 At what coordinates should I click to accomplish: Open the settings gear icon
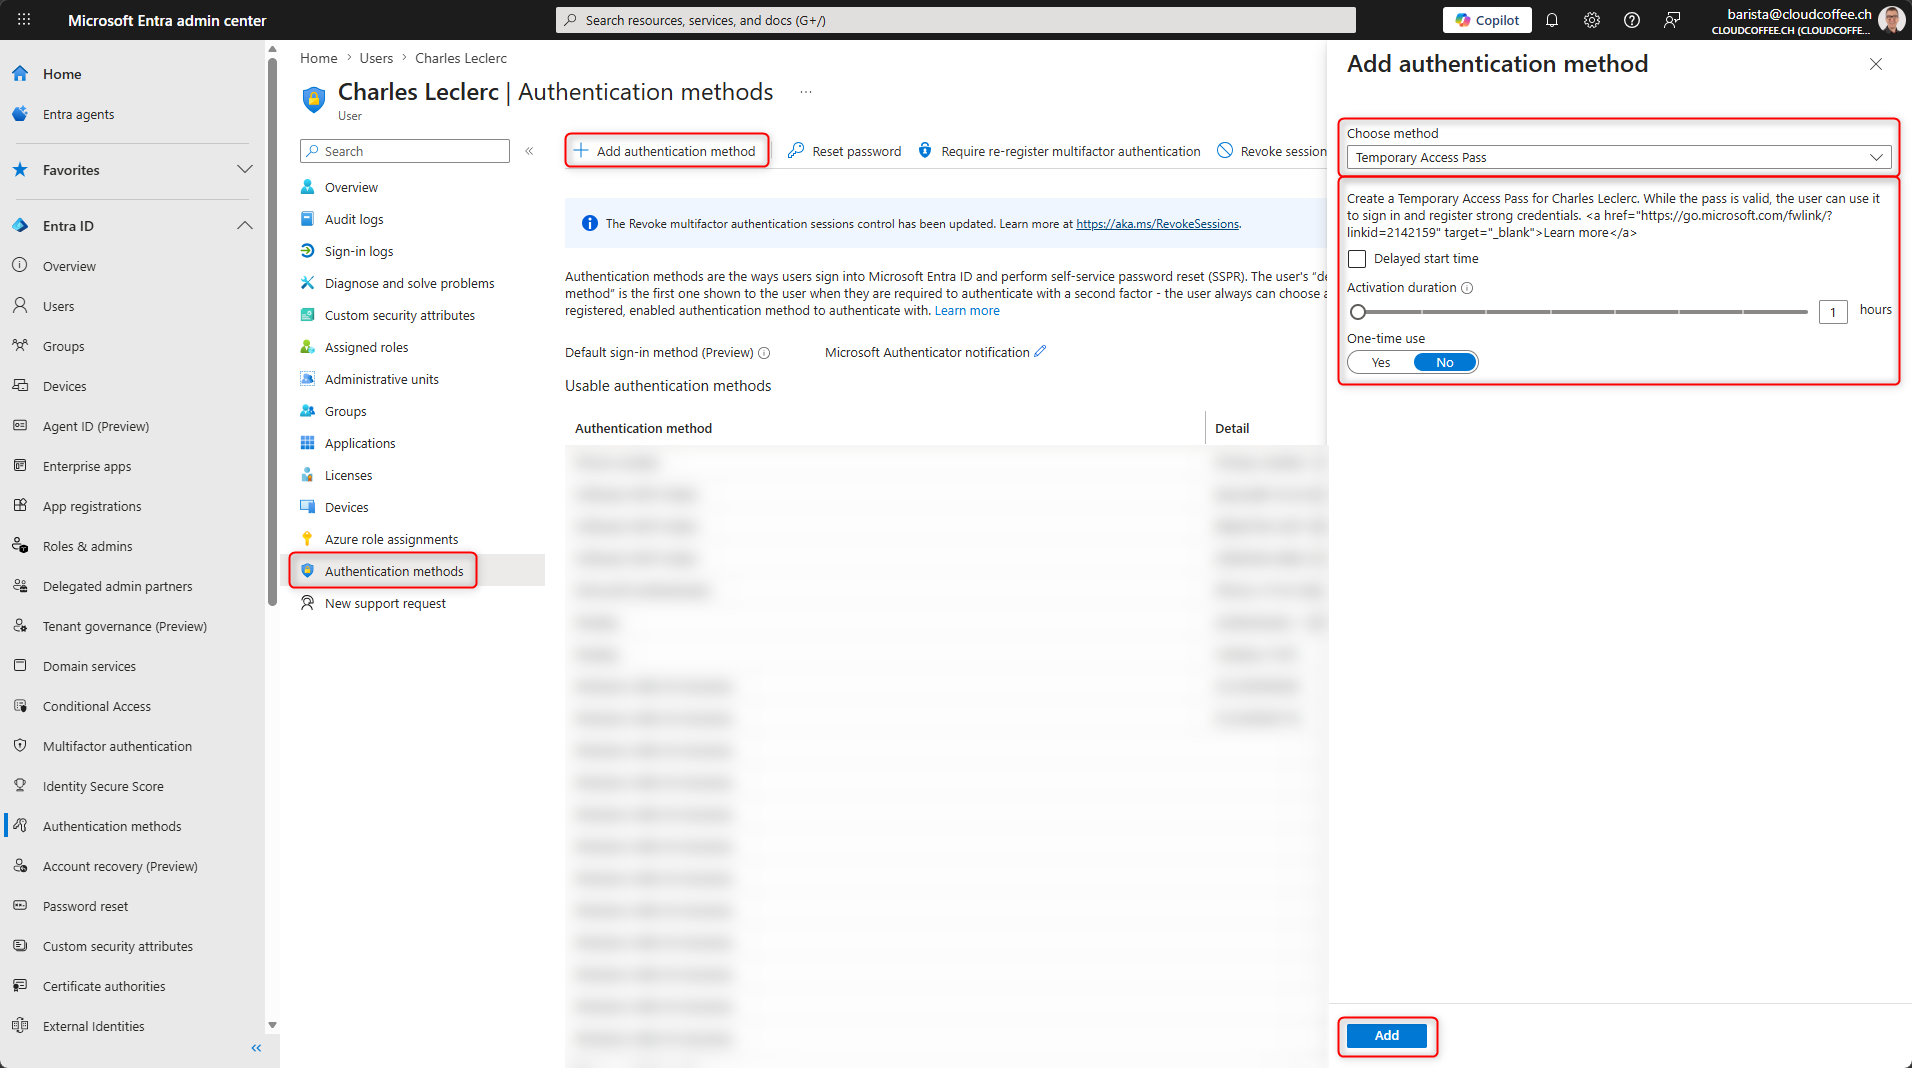pyautogui.click(x=1592, y=20)
